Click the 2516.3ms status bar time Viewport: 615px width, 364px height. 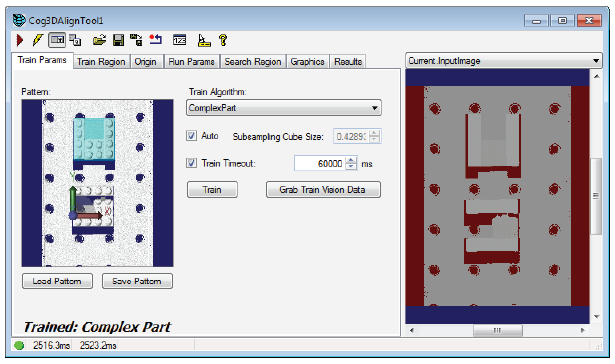pyautogui.click(x=51, y=345)
